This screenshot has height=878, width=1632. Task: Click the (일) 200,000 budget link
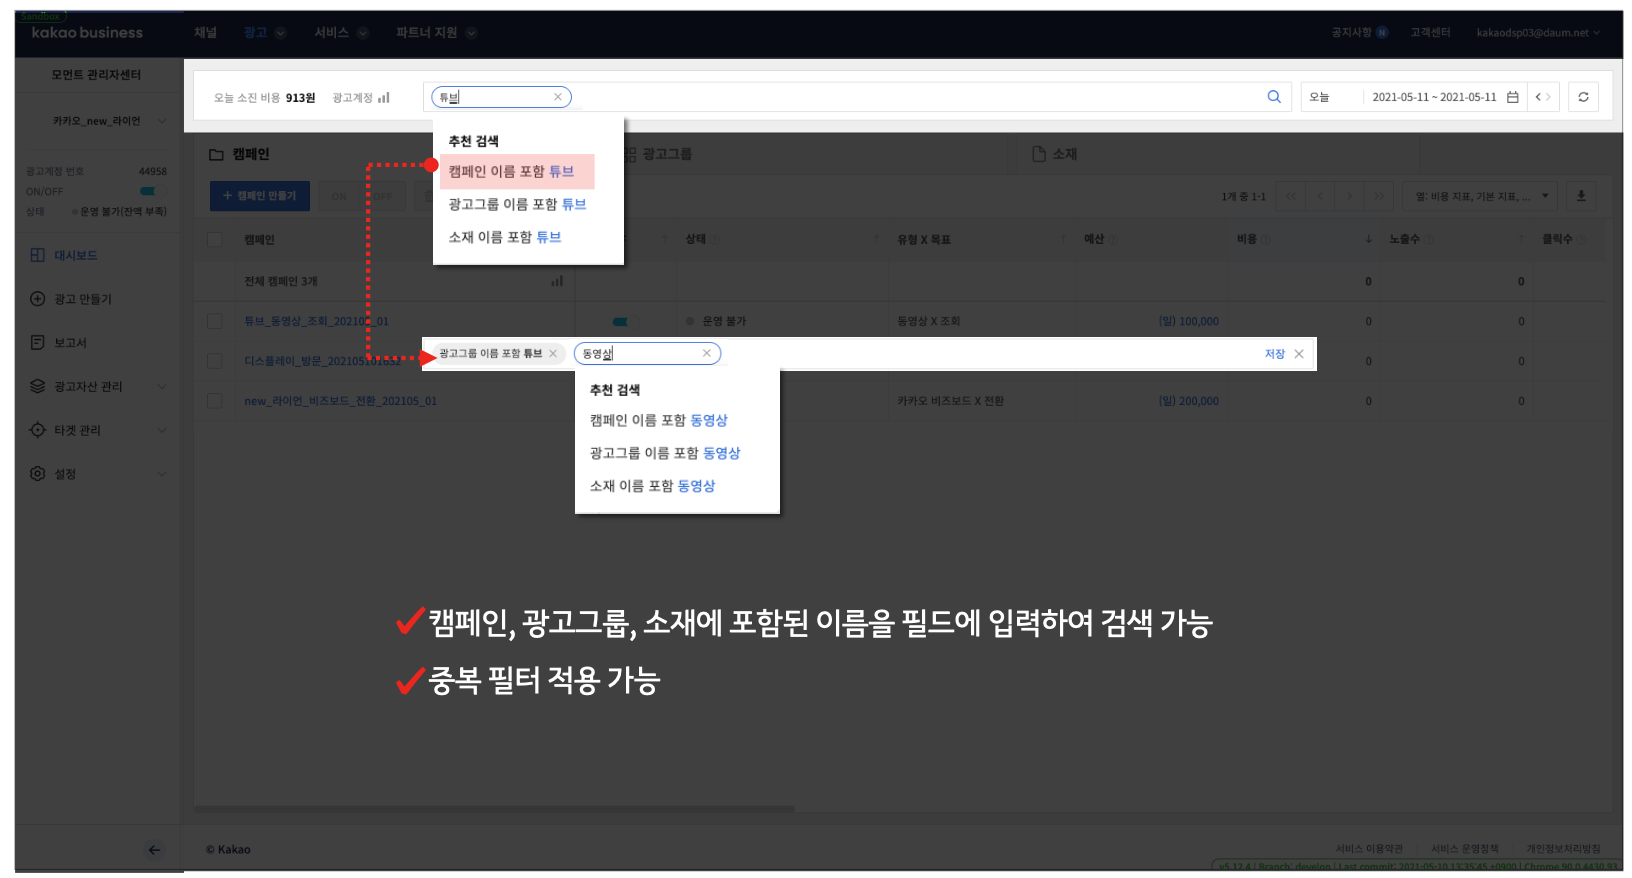[1188, 401]
